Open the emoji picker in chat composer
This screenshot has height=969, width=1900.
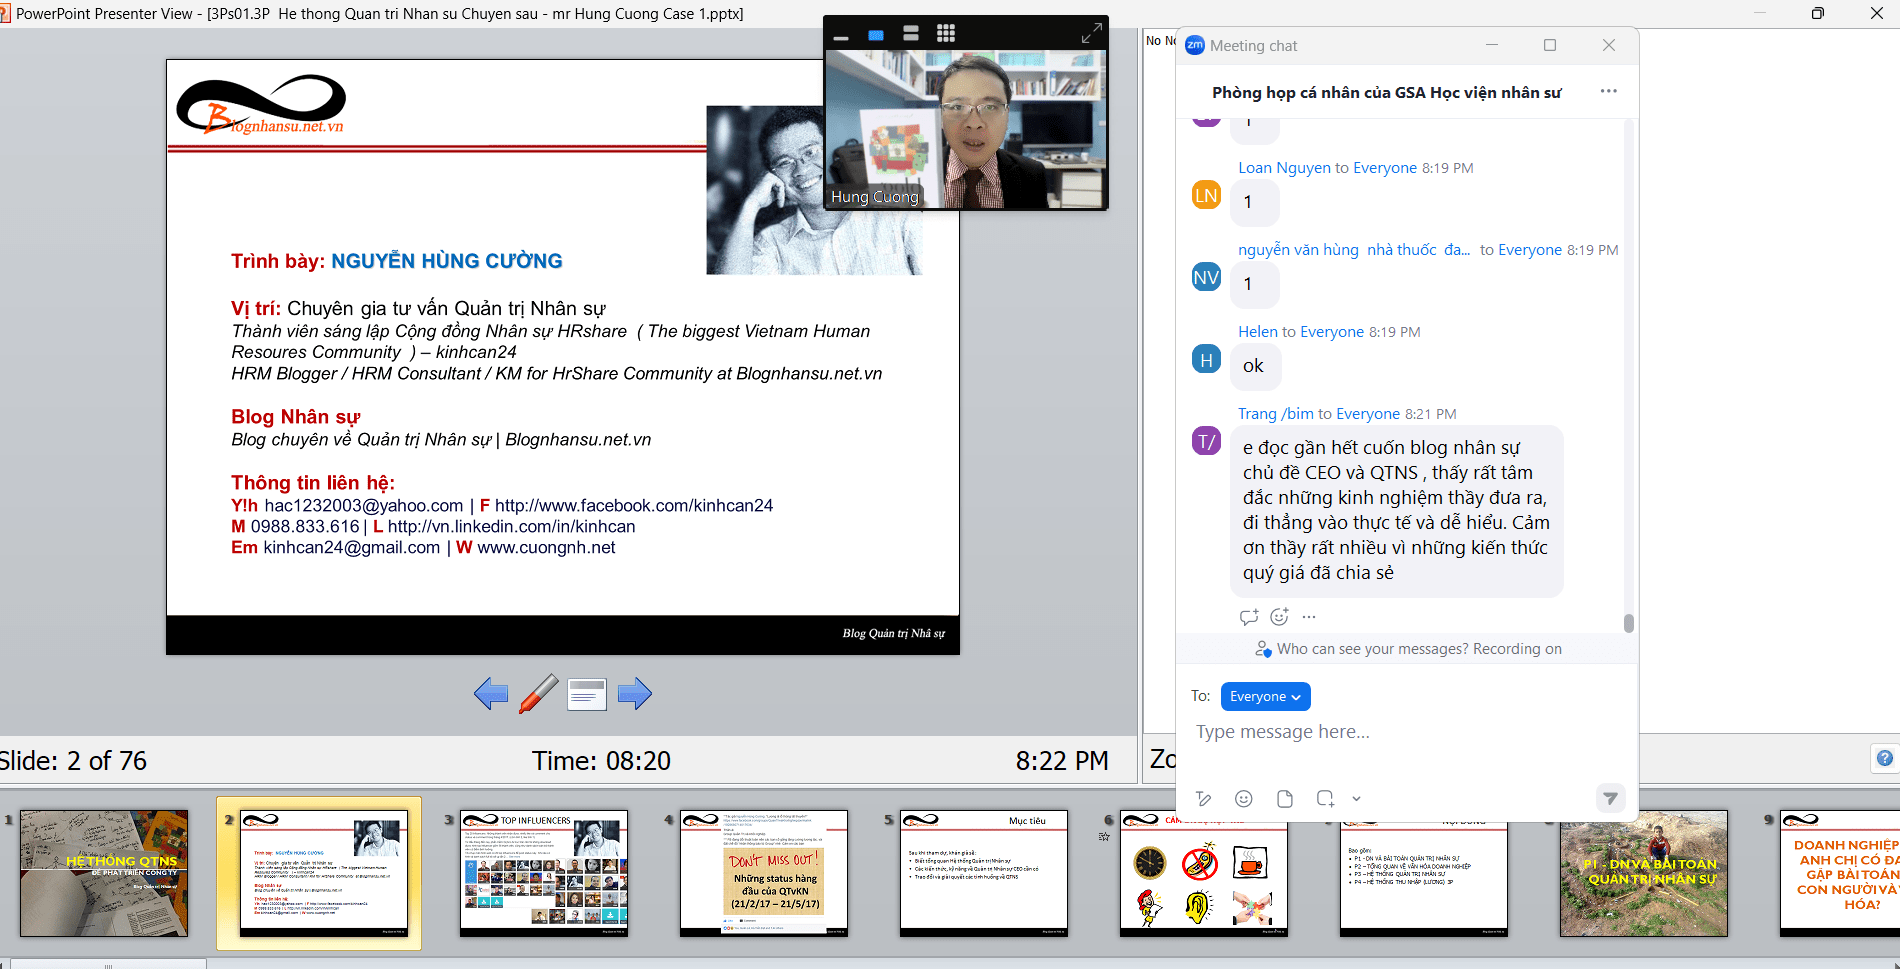pos(1244,798)
